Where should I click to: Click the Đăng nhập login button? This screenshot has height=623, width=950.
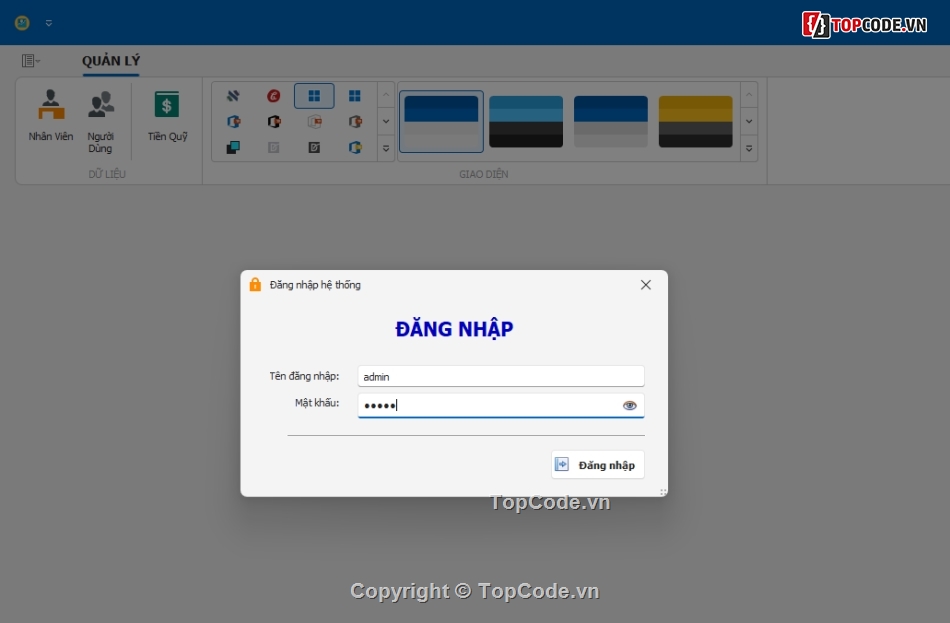click(x=597, y=464)
